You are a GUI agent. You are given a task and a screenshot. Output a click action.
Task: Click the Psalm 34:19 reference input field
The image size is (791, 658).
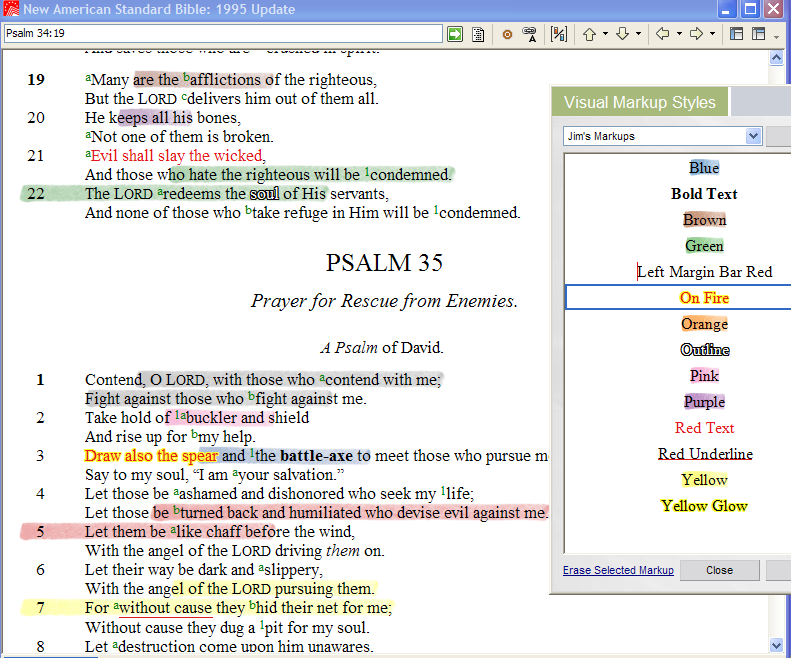pyautogui.click(x=223, y=33)
